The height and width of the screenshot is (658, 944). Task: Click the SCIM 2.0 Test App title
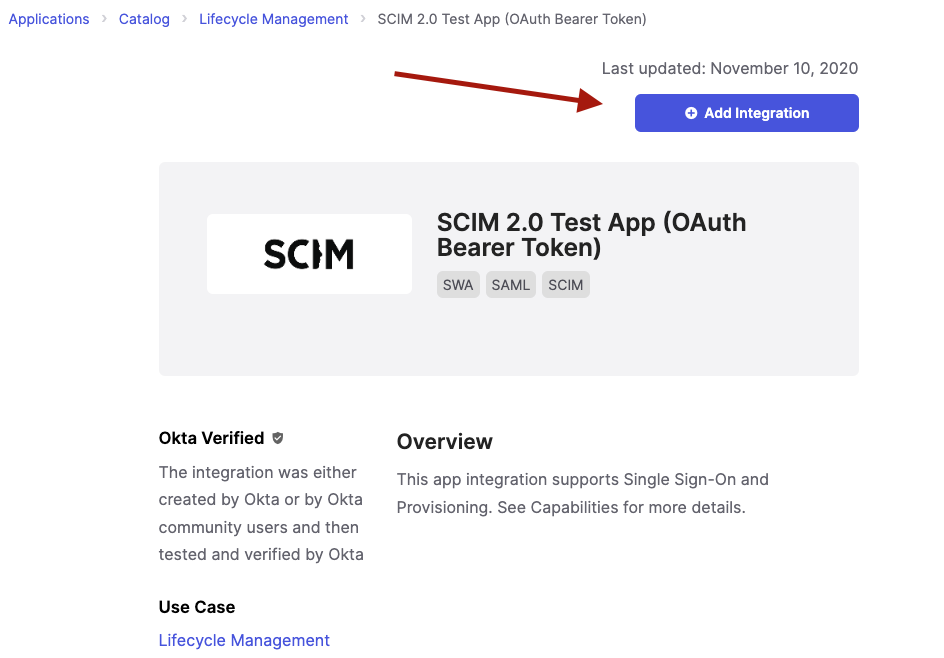pos(590,234)
